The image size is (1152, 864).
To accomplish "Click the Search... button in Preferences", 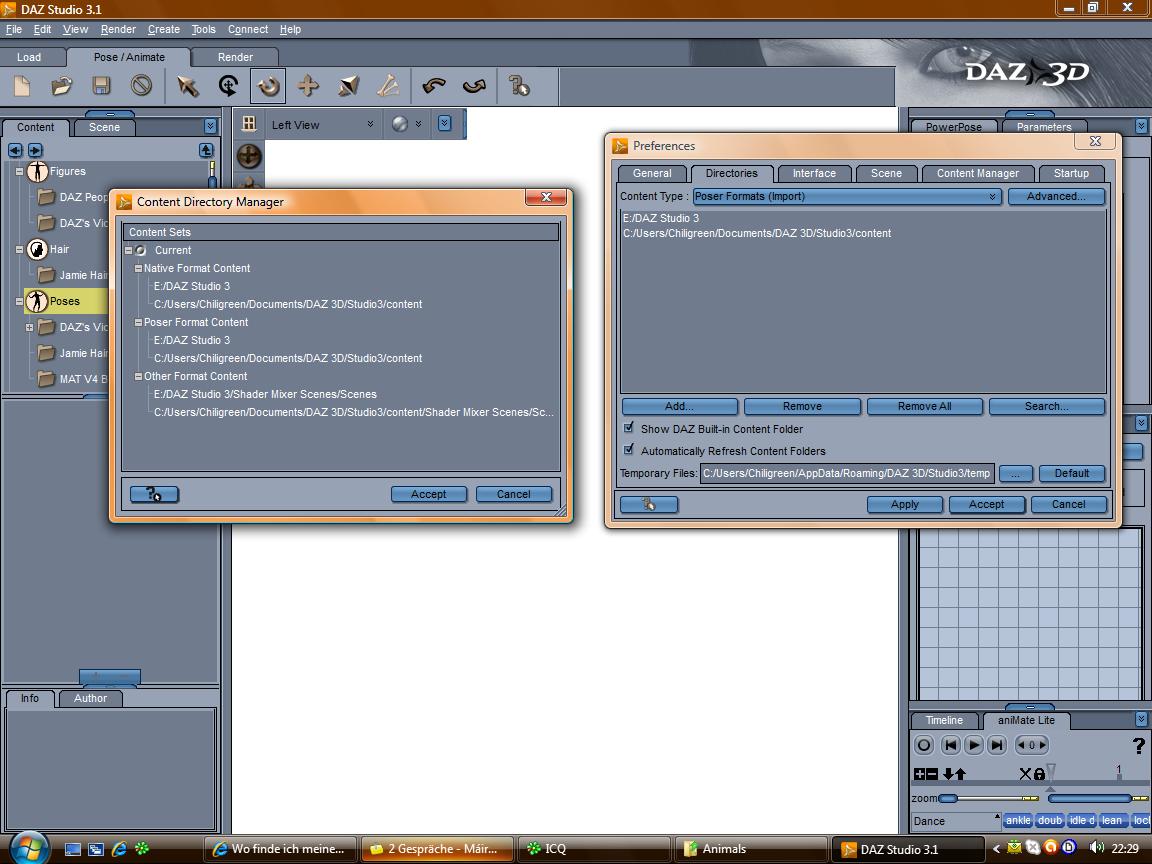I will (x=1046, y=406).
